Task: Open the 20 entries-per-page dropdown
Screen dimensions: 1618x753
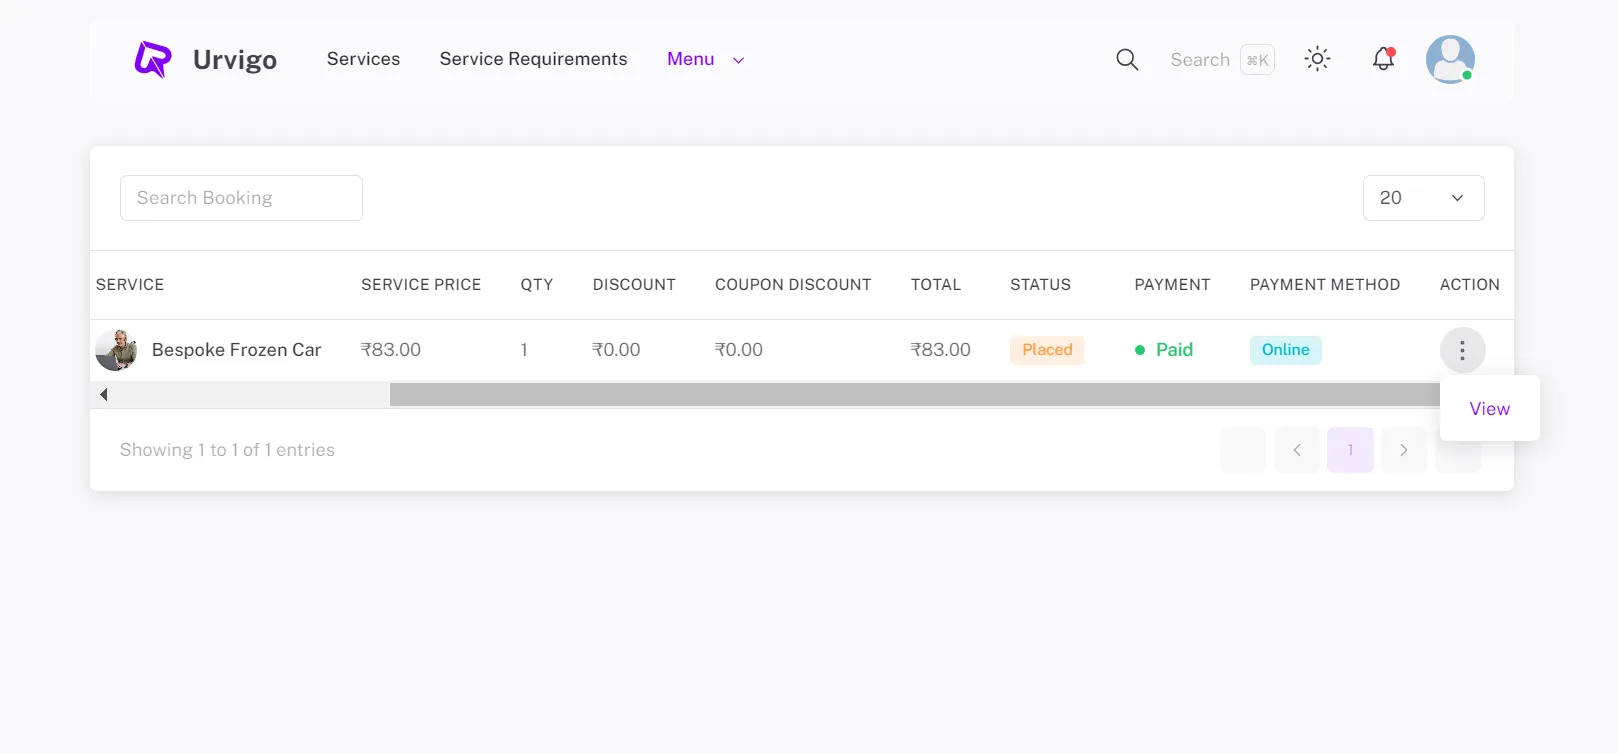Action: 1423,198
